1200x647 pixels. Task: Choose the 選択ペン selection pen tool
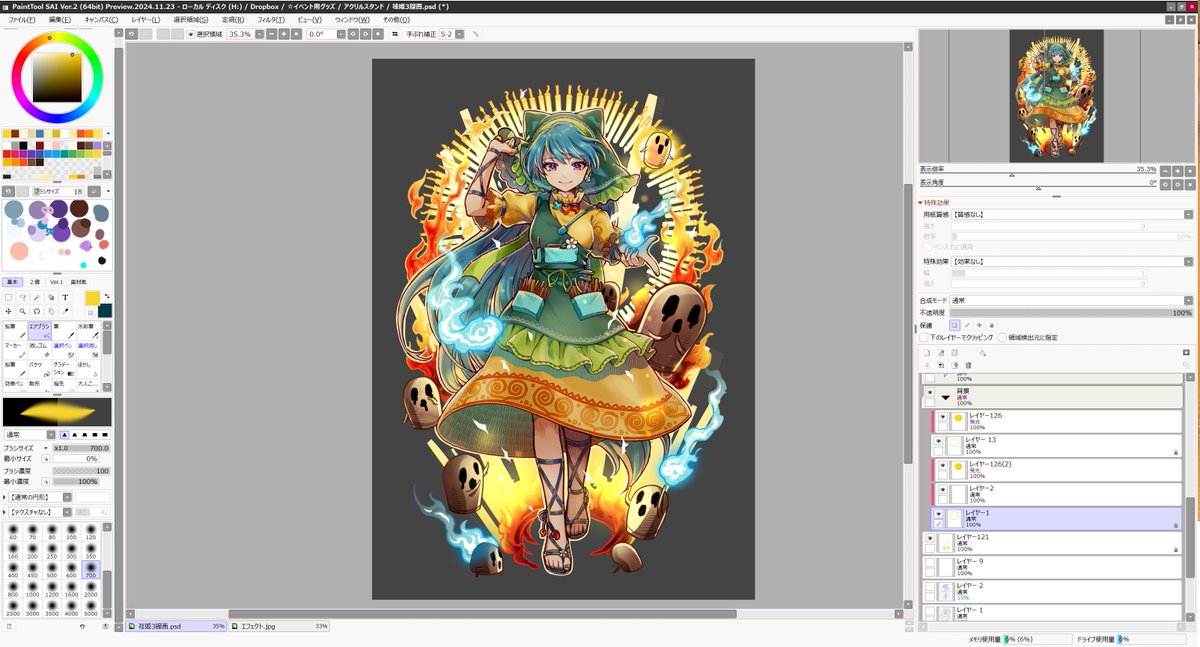pyautogui.click(x=64, y=350)
